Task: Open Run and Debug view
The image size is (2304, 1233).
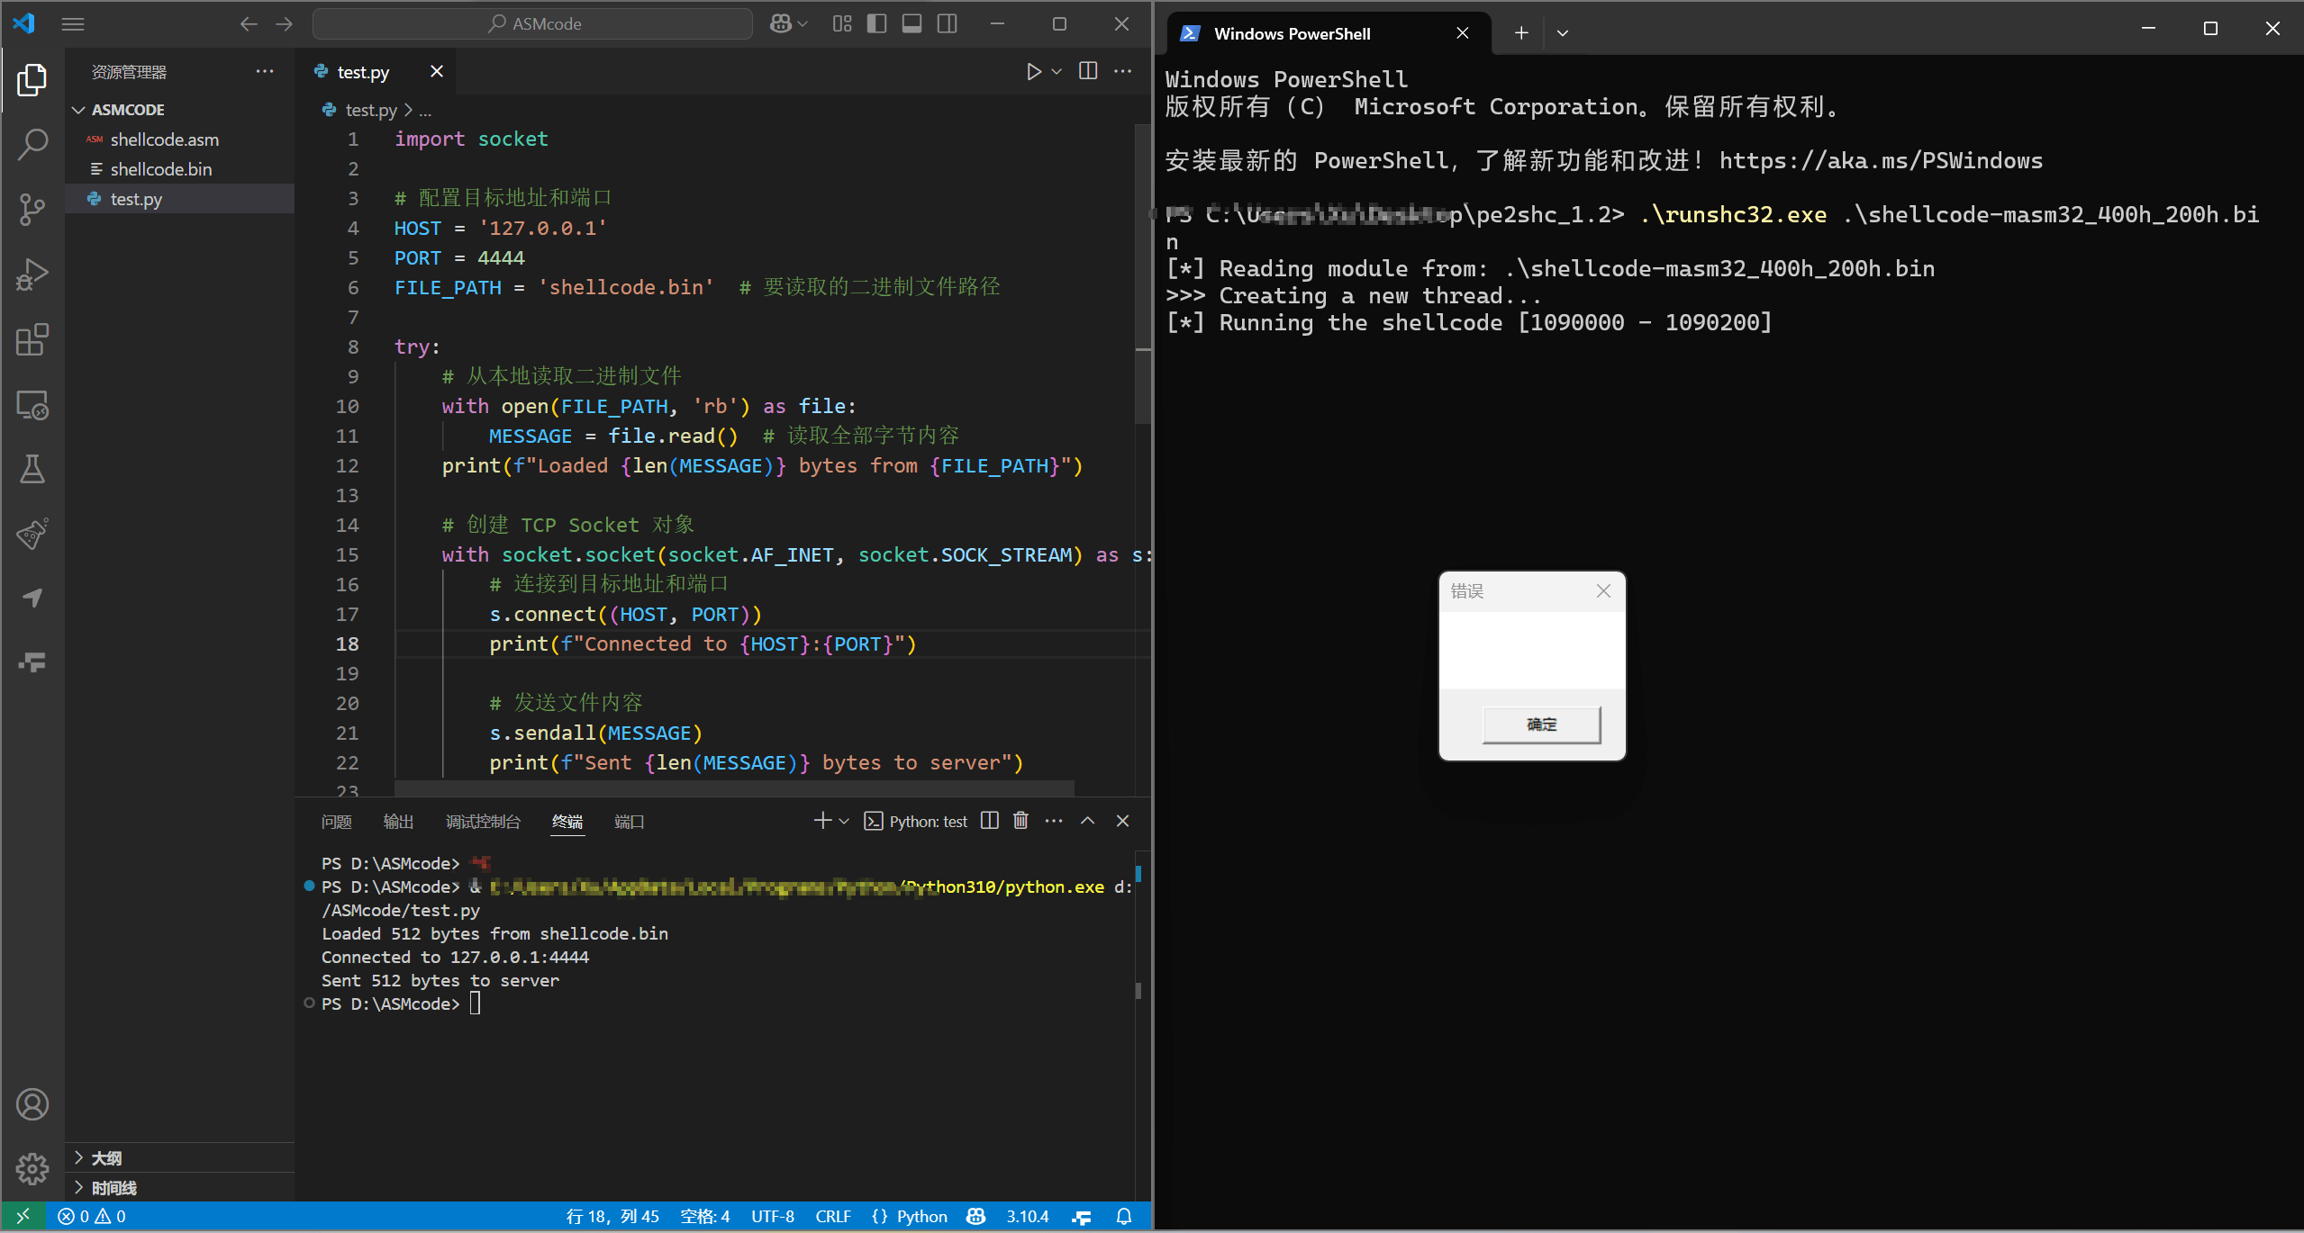Action: (x=32, y=274)
